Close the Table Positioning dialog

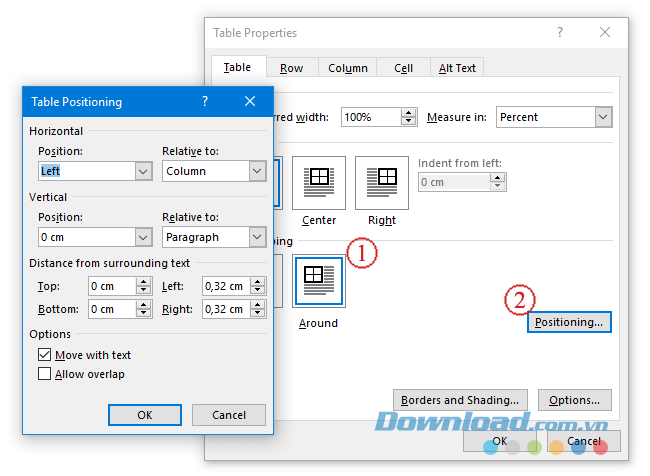click(x=250, y=101)
